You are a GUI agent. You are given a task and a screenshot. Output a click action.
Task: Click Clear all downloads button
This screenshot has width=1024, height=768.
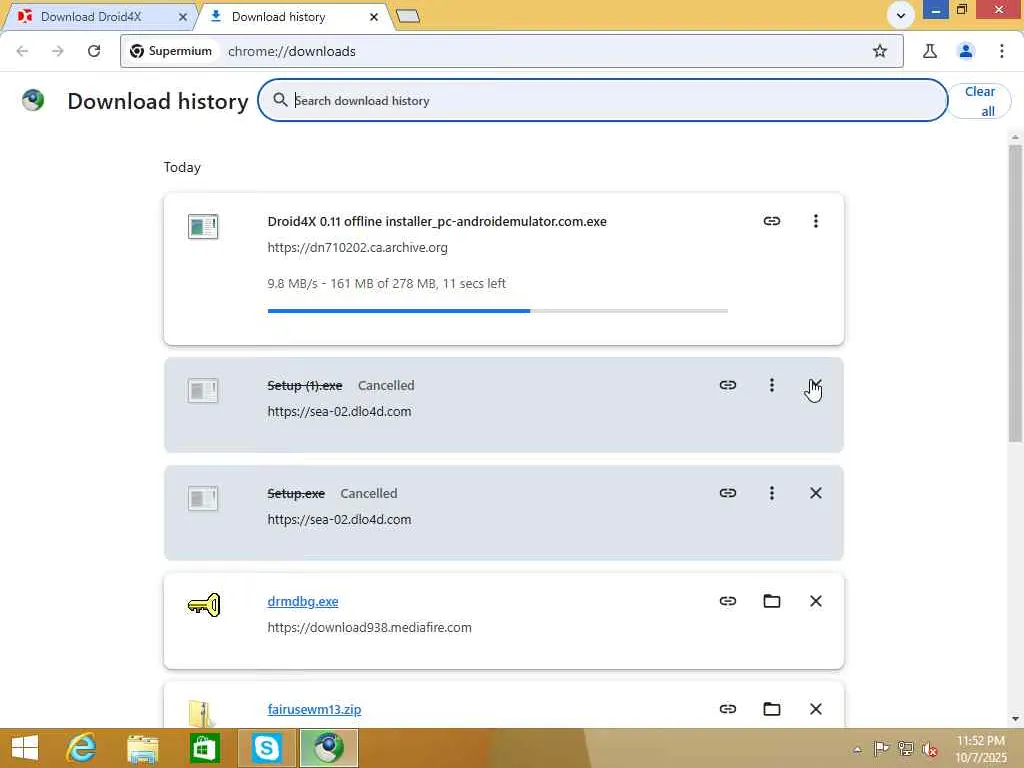pyautogui.click(x=980, y=101)
